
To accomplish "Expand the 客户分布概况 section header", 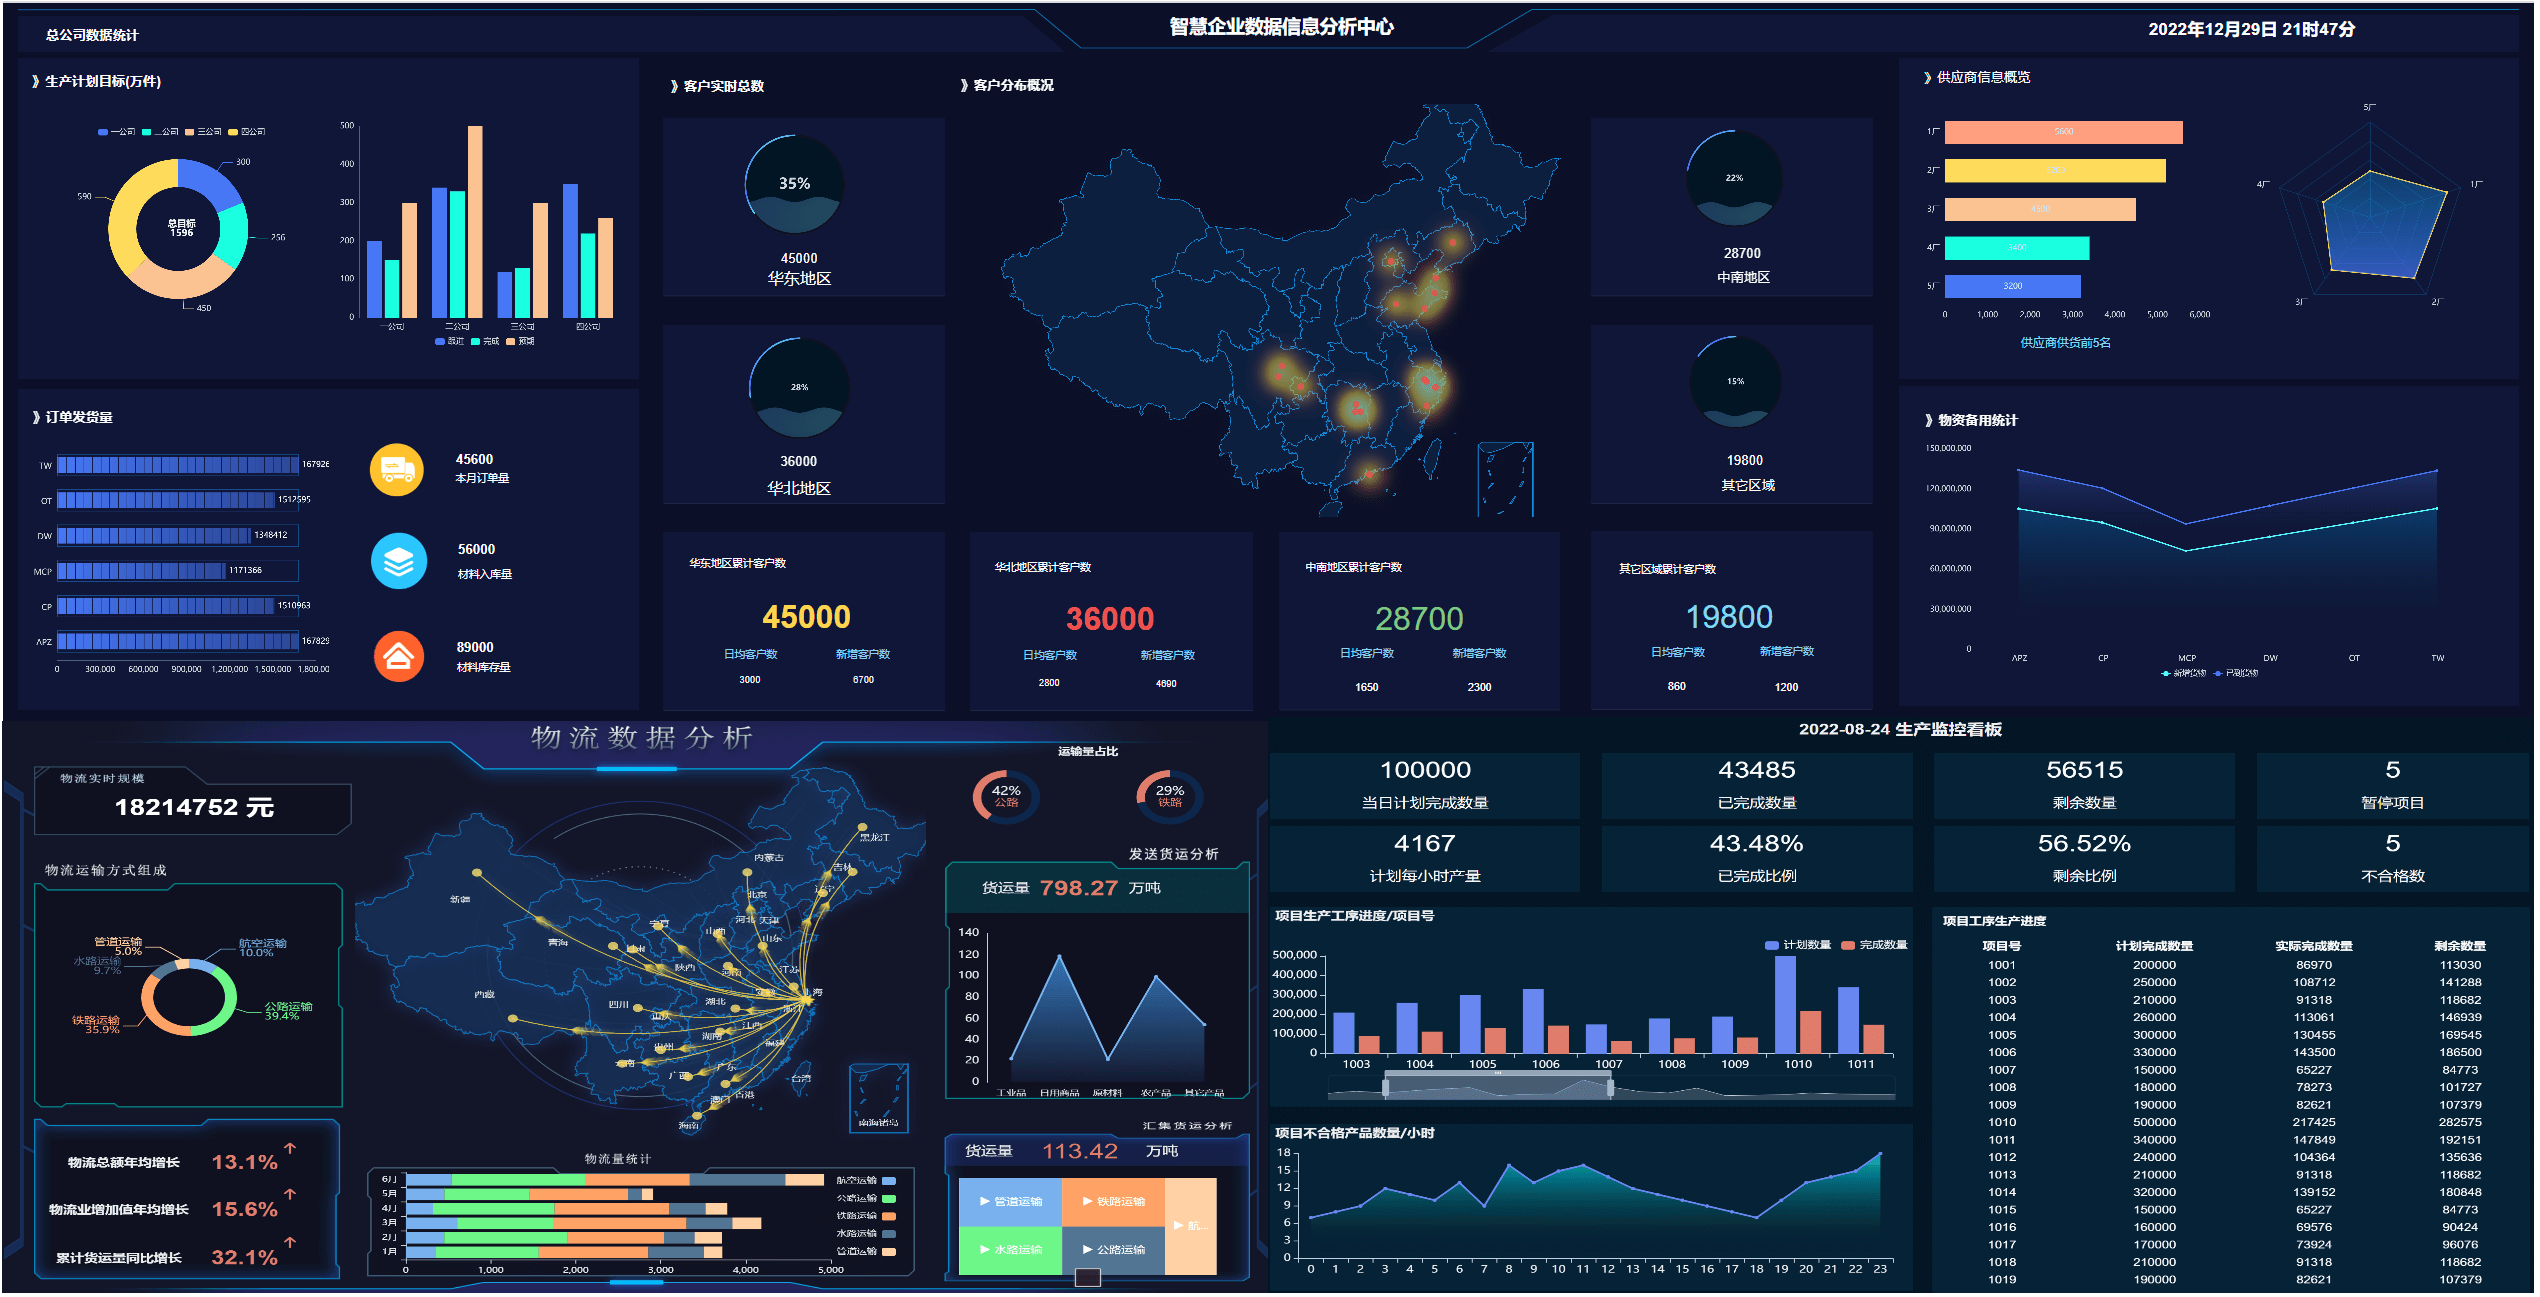I will [1007, 86].
